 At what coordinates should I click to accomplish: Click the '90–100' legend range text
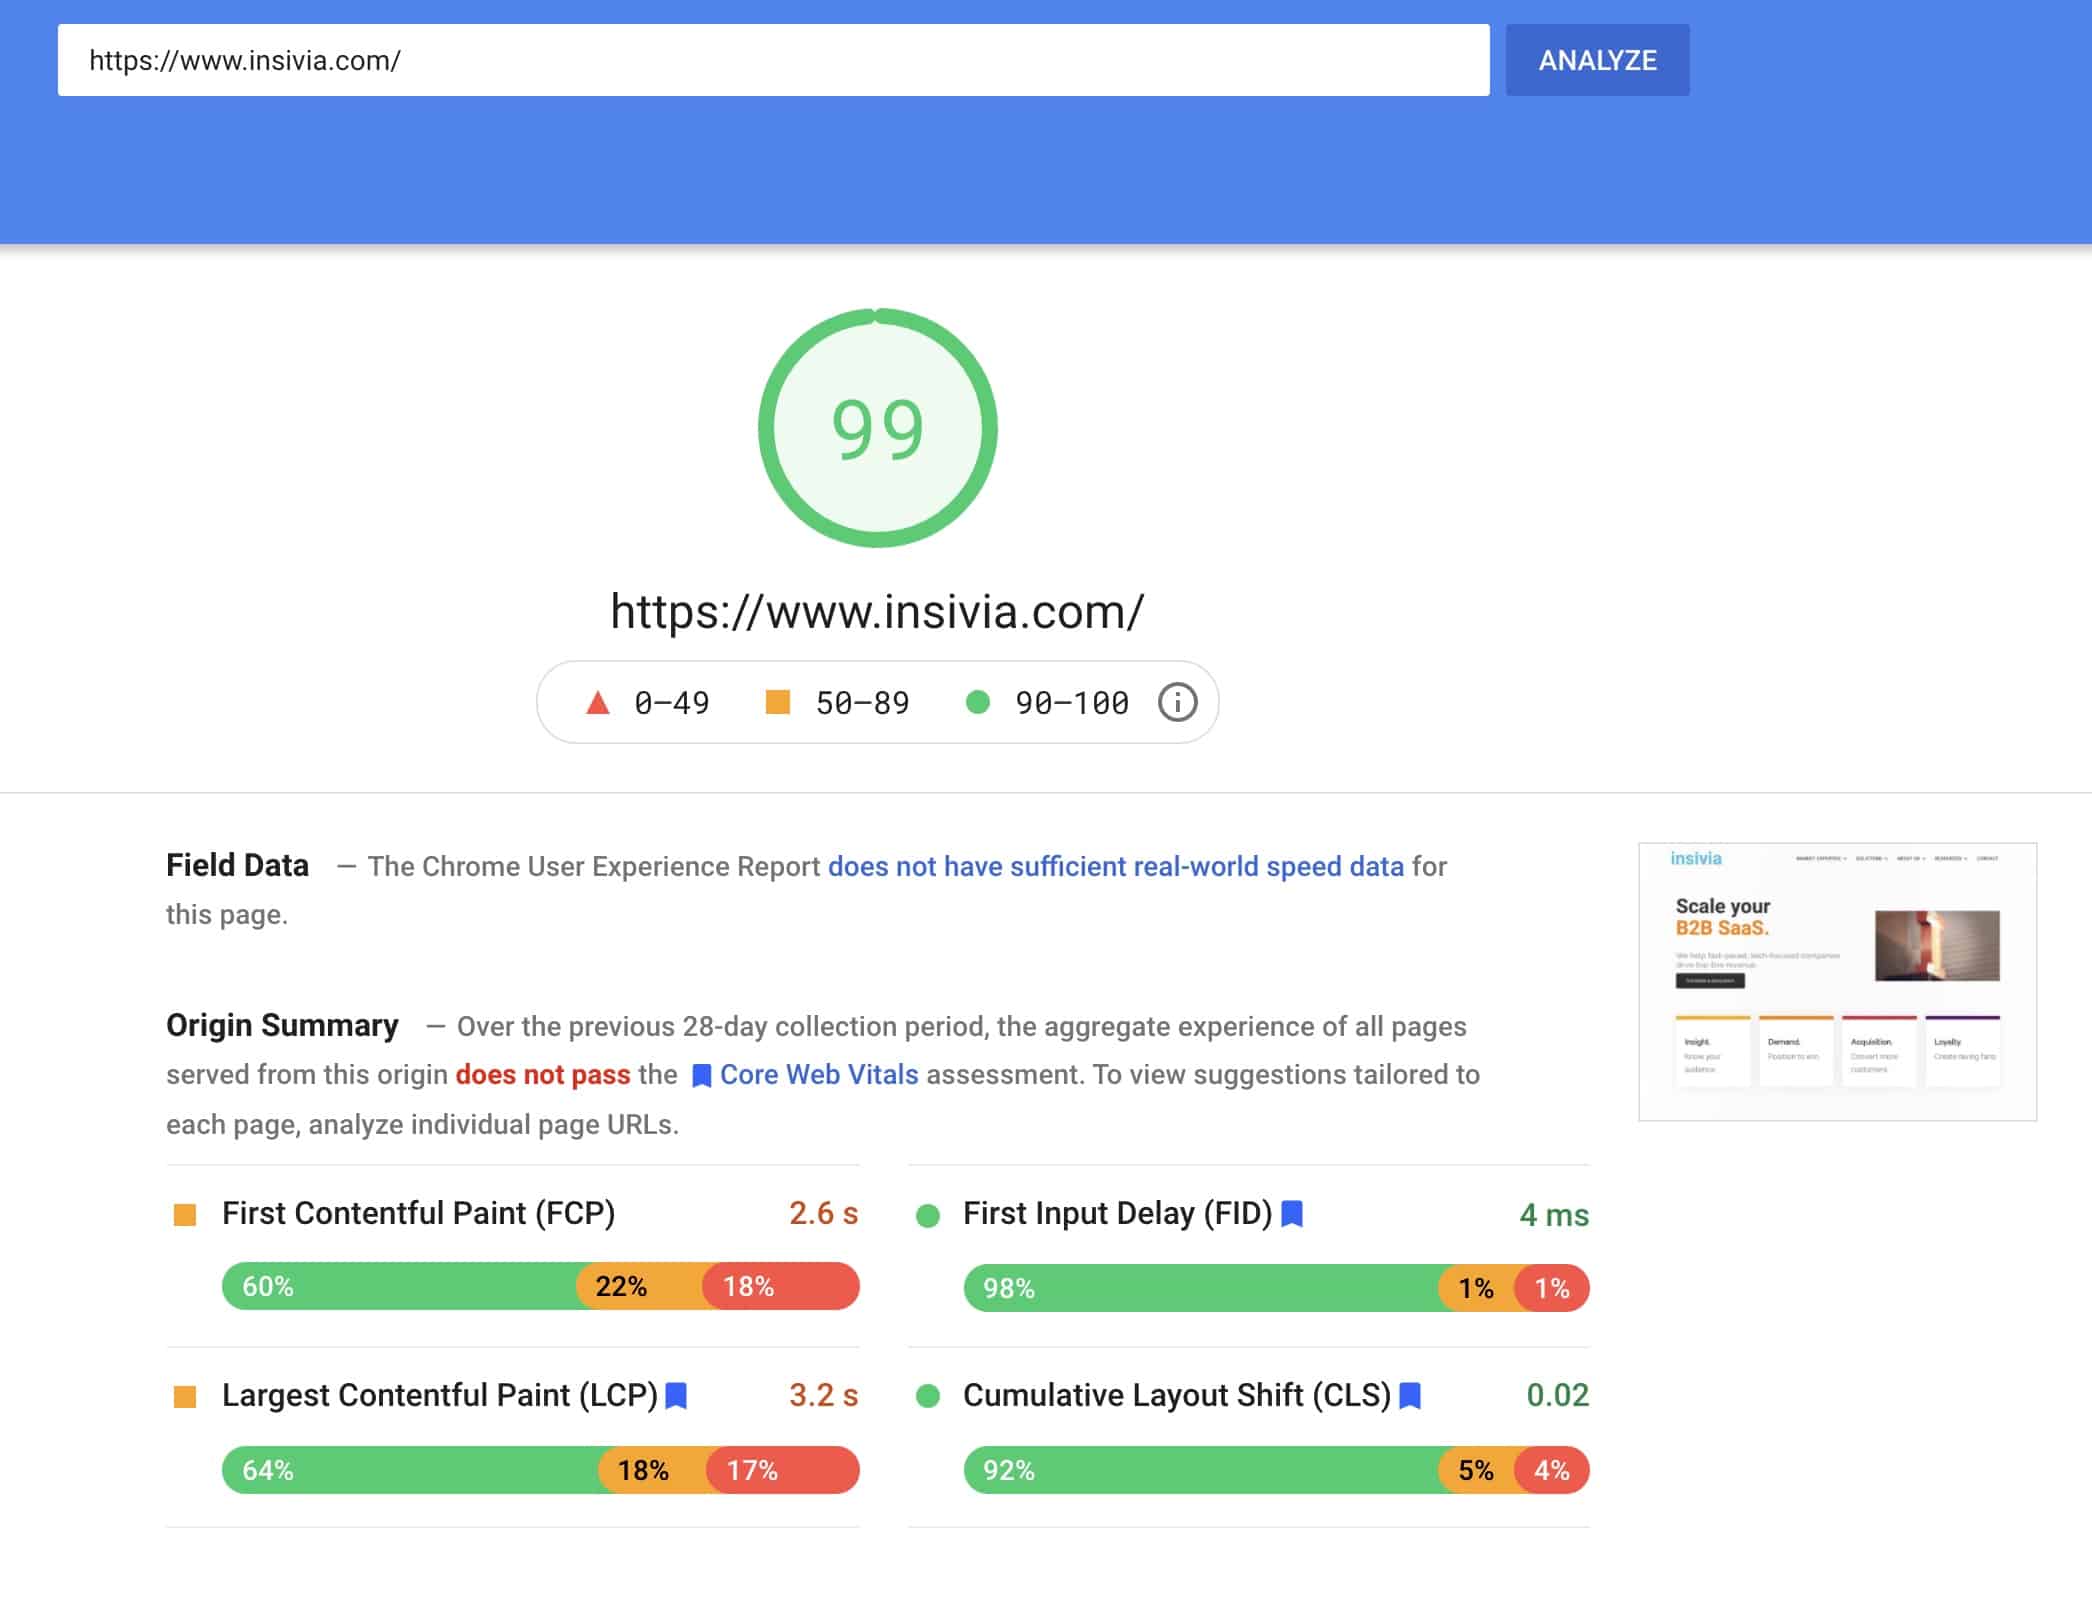tap(1072, 703)
